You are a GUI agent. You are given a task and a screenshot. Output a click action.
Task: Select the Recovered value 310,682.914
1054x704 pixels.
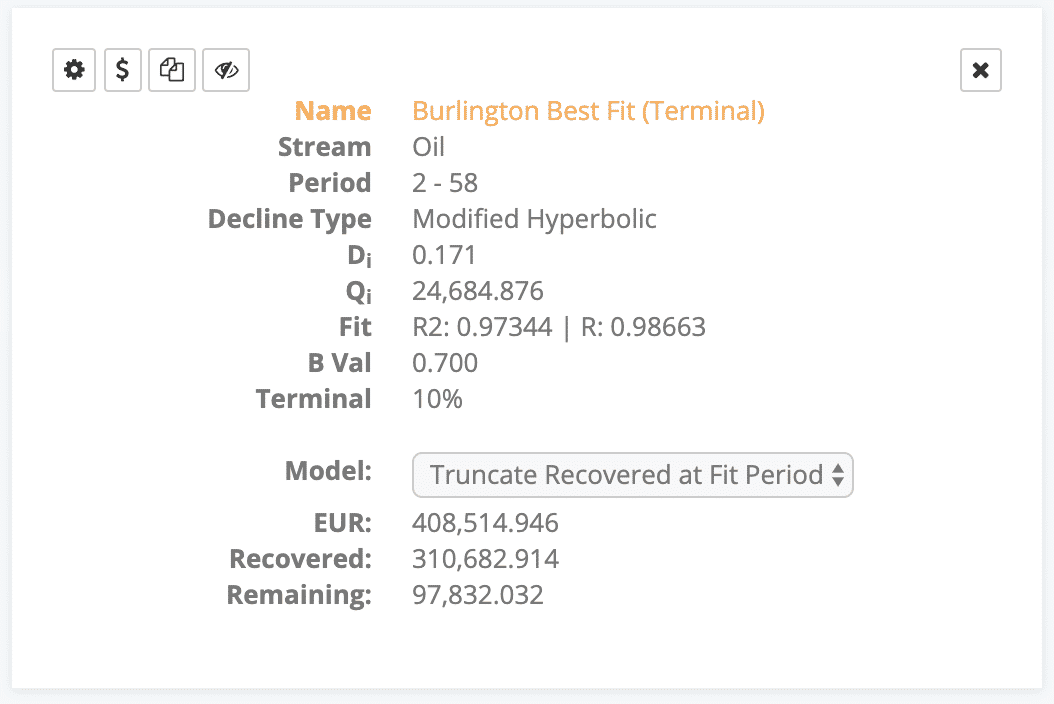coord(485,559)
